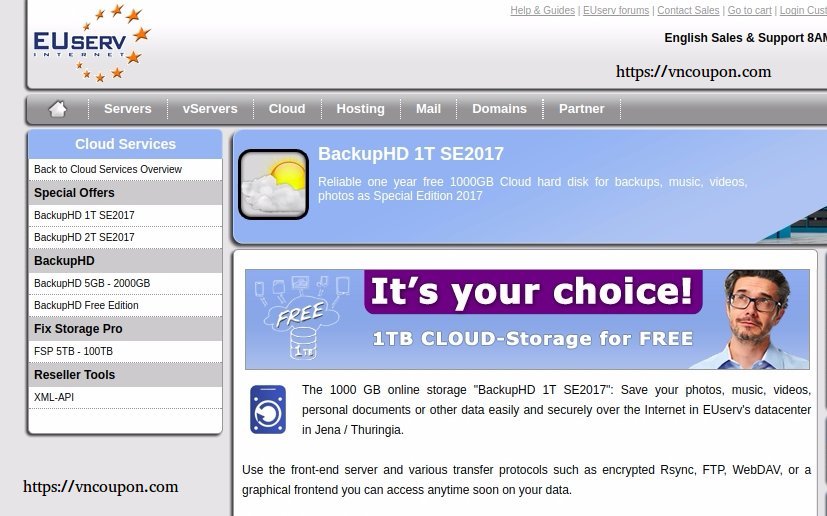Click the free 1TB cloud graphic

click(x=302, y=318)
